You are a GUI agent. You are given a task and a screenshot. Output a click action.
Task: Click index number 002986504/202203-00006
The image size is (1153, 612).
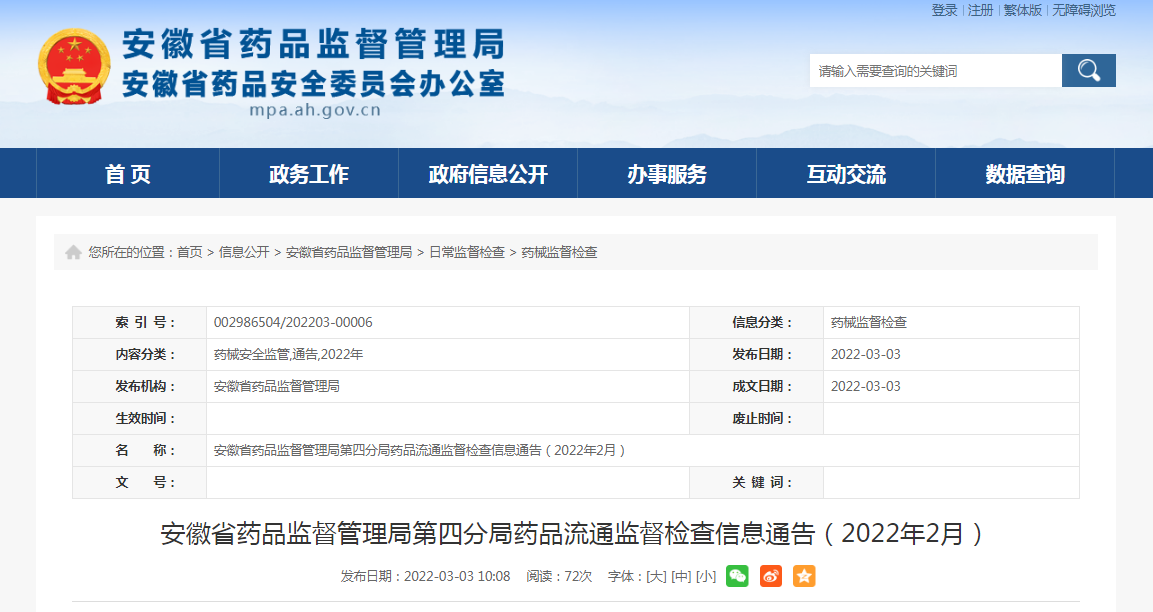293,322
